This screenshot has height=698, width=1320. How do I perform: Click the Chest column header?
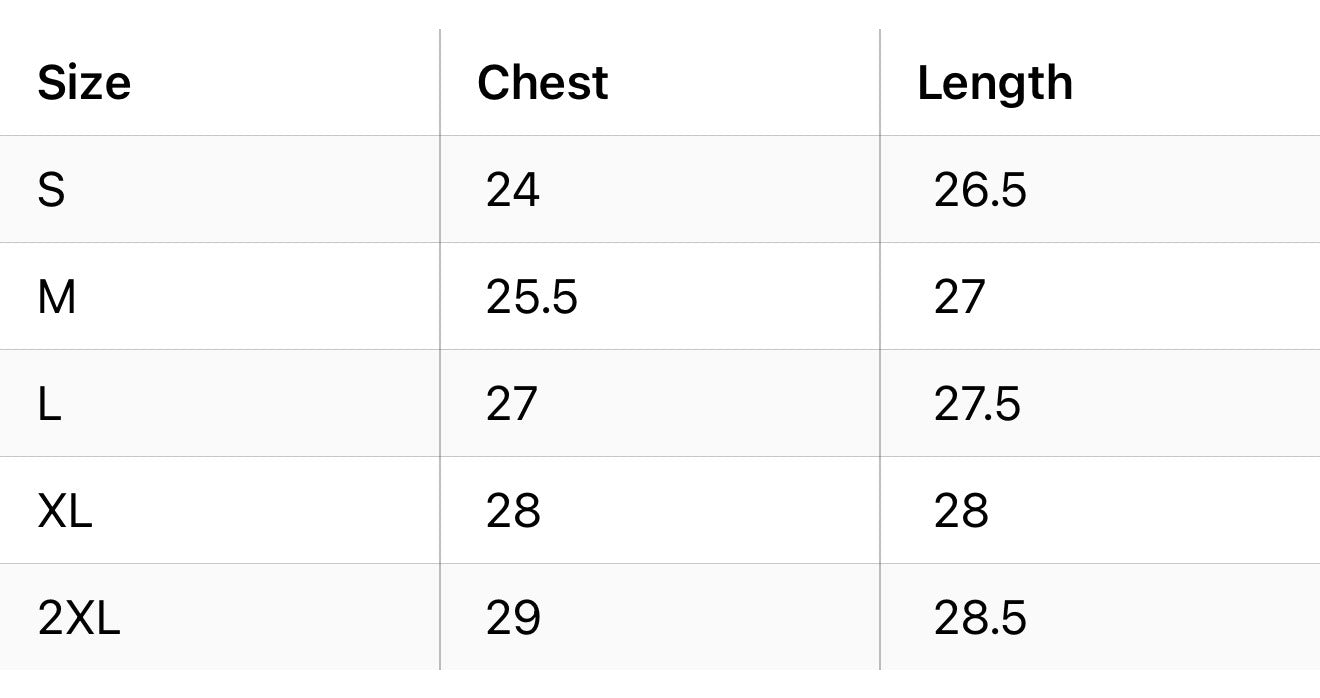tap(542, 83)
